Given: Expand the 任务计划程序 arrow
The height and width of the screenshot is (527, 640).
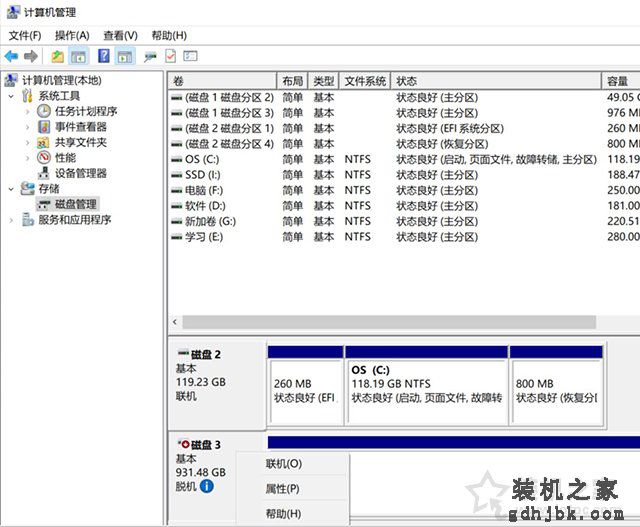Looking at the screenshot, I should tap(27, 111).
